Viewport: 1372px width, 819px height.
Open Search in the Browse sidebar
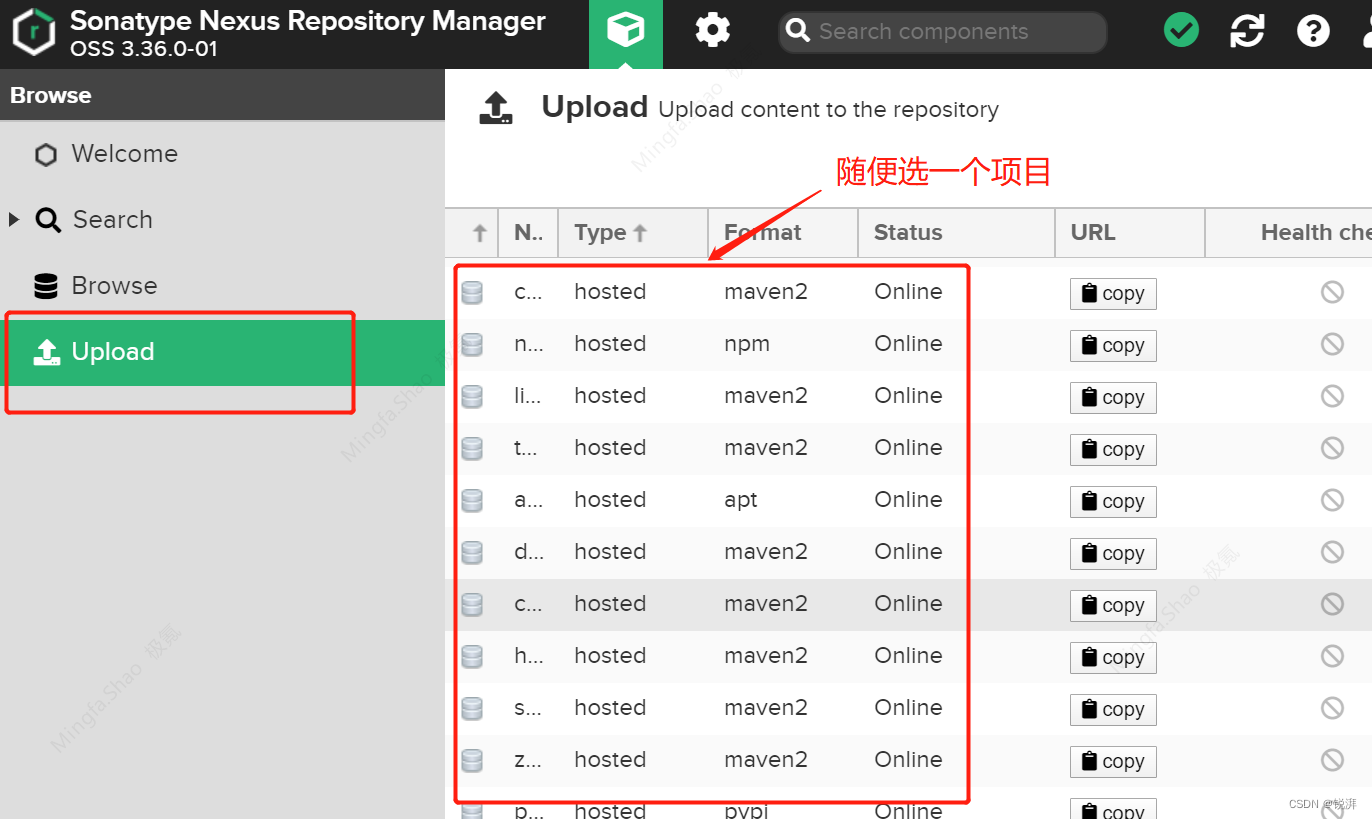click(222, 220)
